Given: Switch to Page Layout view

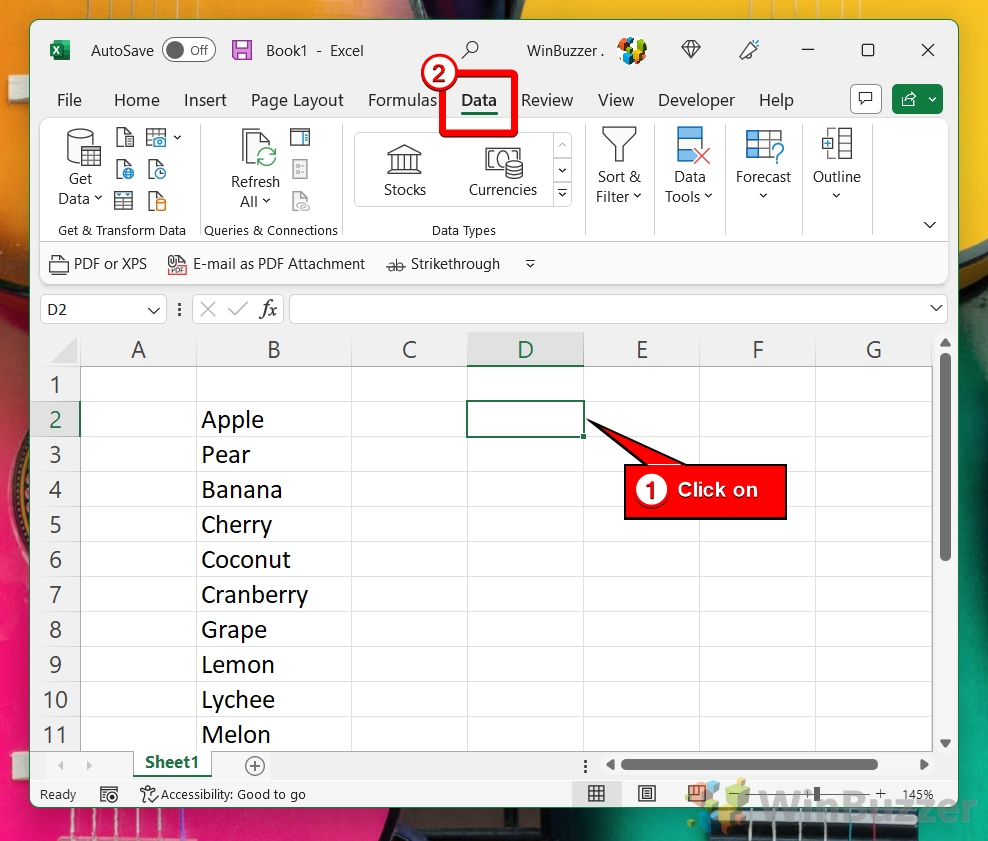Looking at the screenshot, I should (x=646, y=794).
